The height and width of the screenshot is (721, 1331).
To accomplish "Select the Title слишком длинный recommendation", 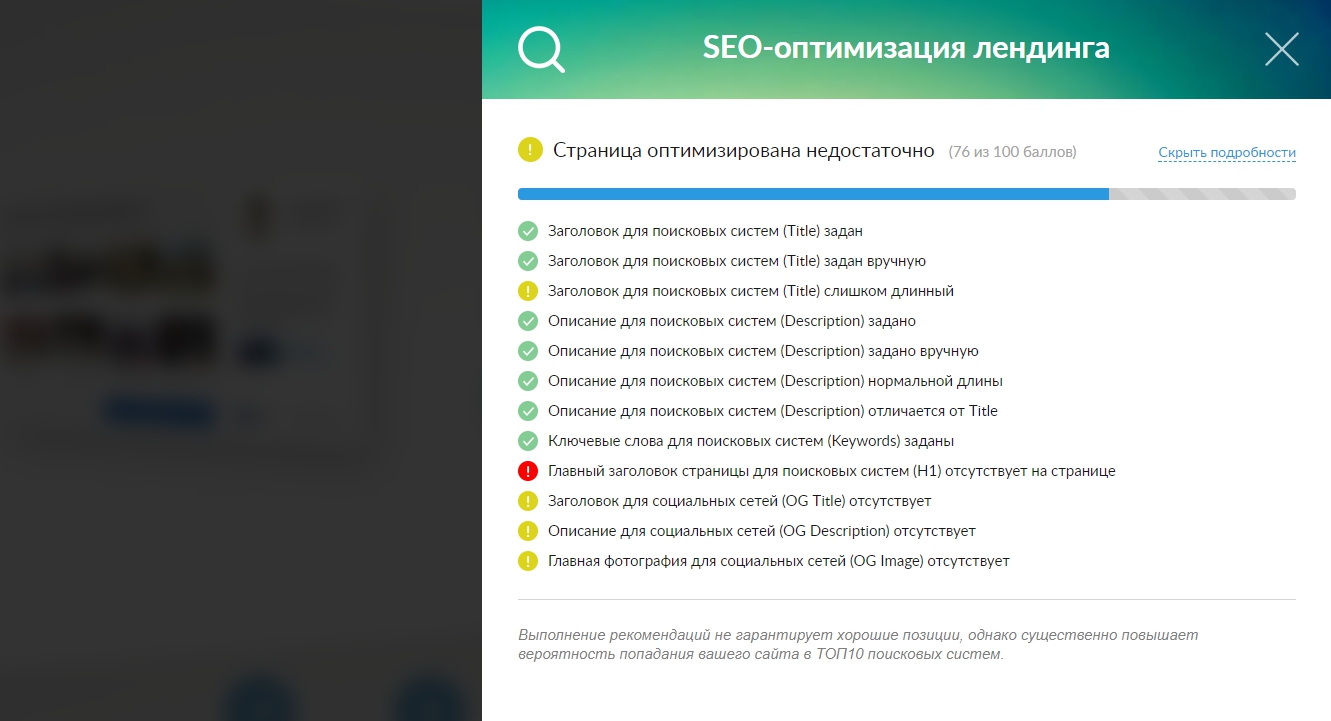I will click(x=750, y=291).
